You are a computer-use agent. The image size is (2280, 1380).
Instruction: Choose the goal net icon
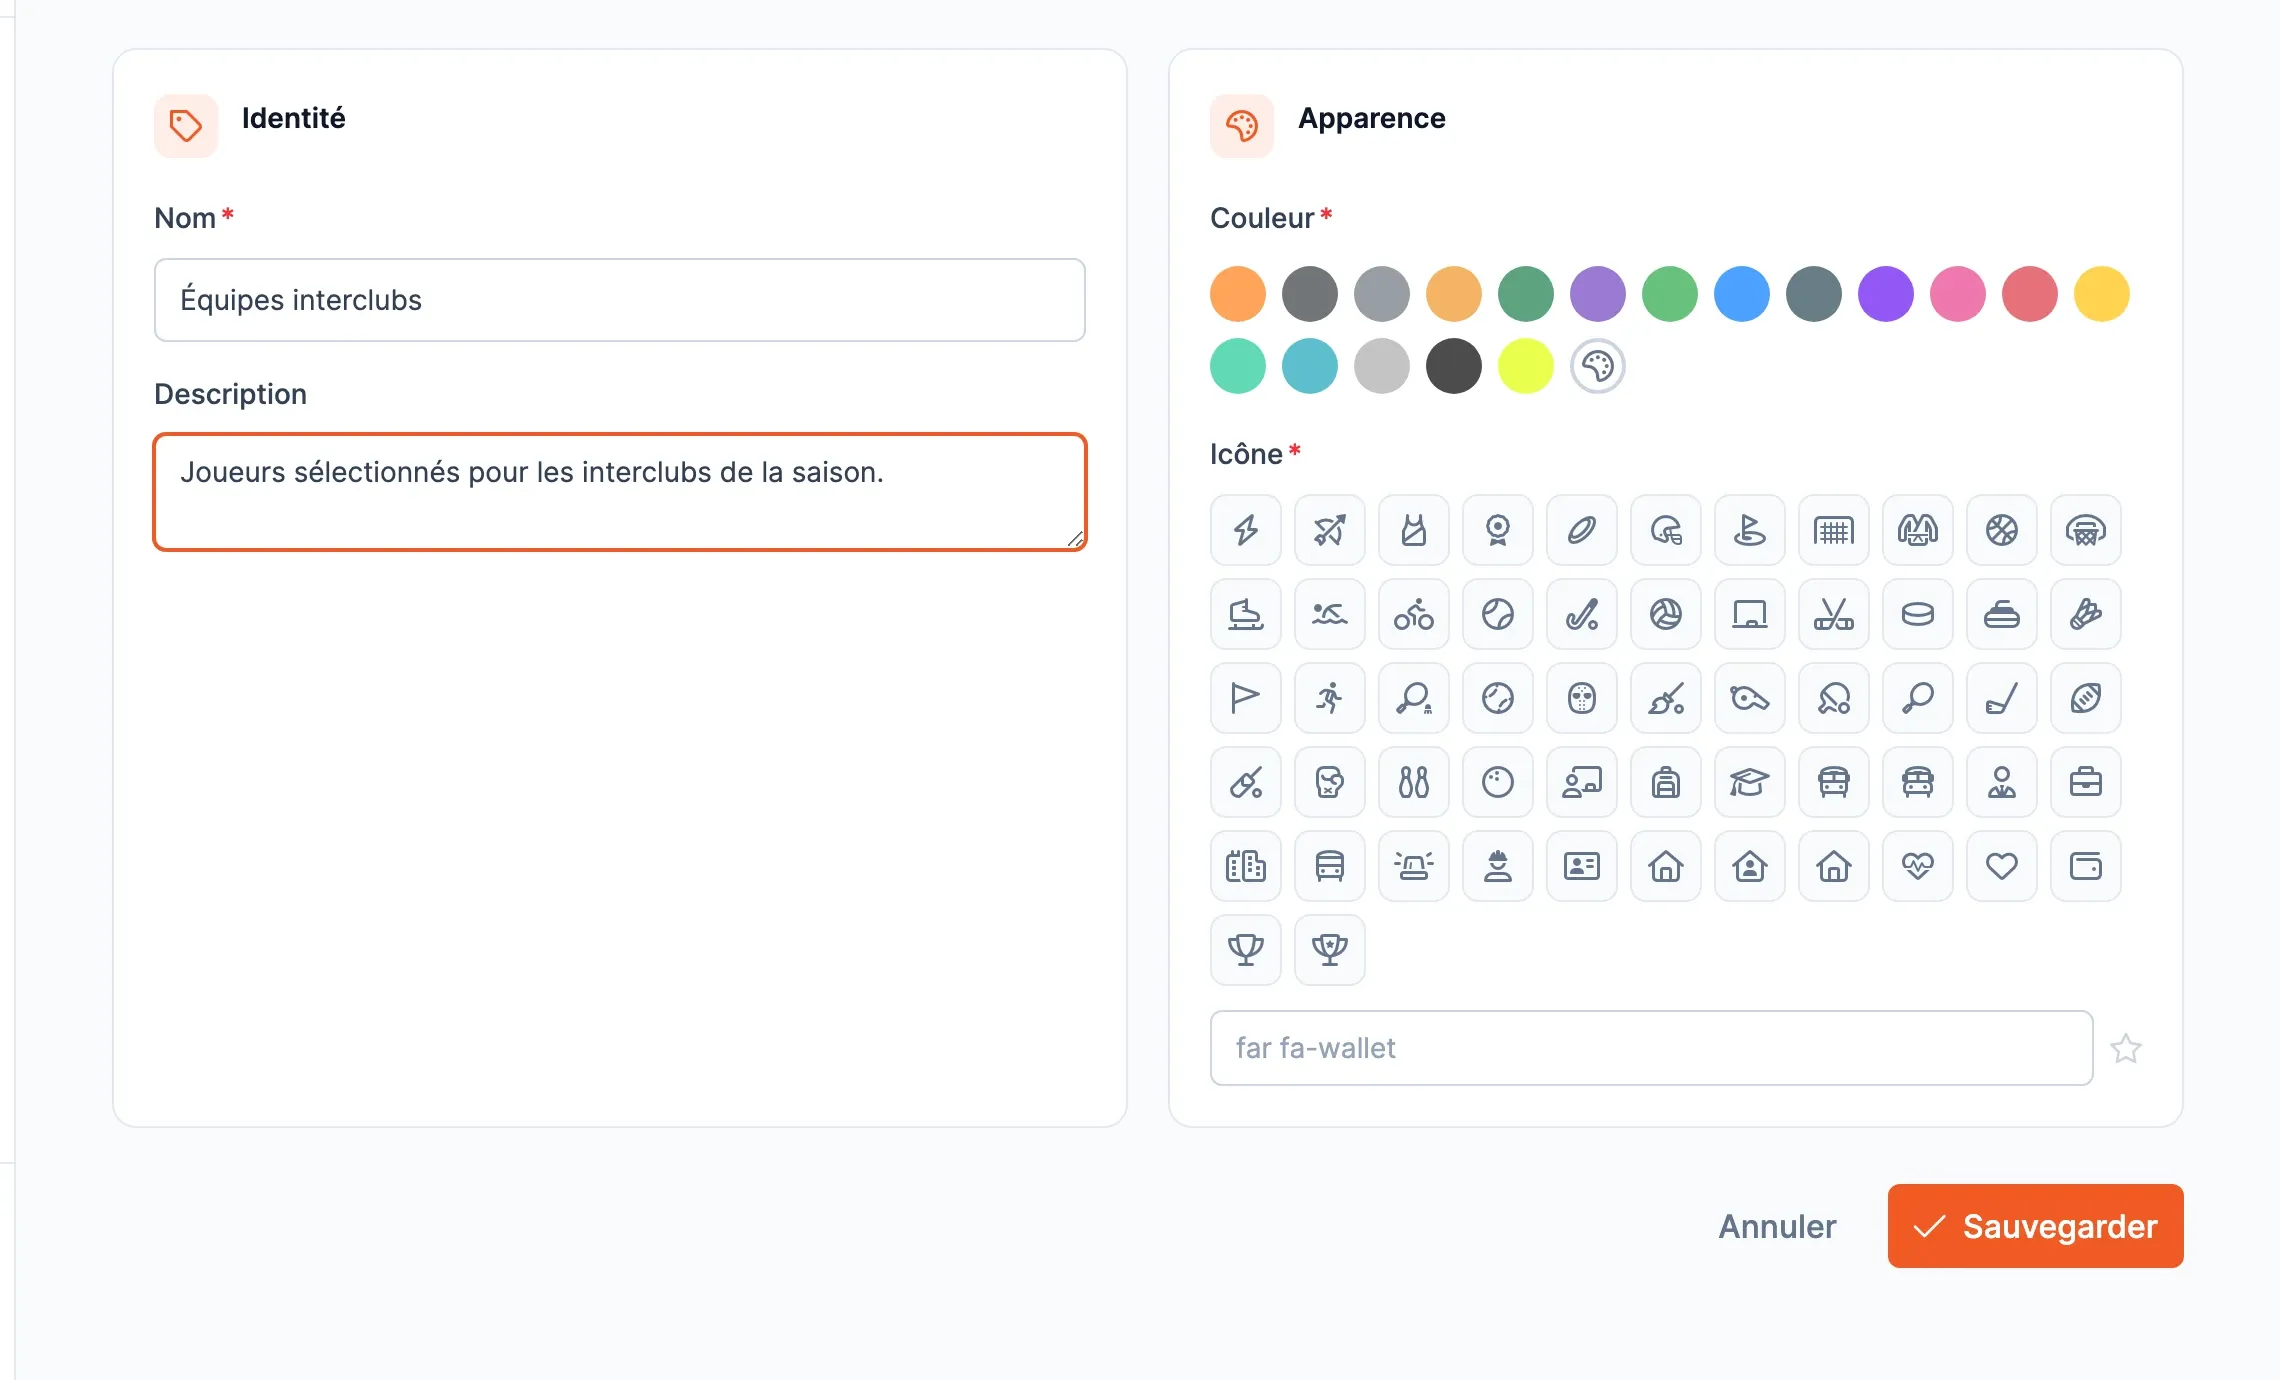[1833, 529]
